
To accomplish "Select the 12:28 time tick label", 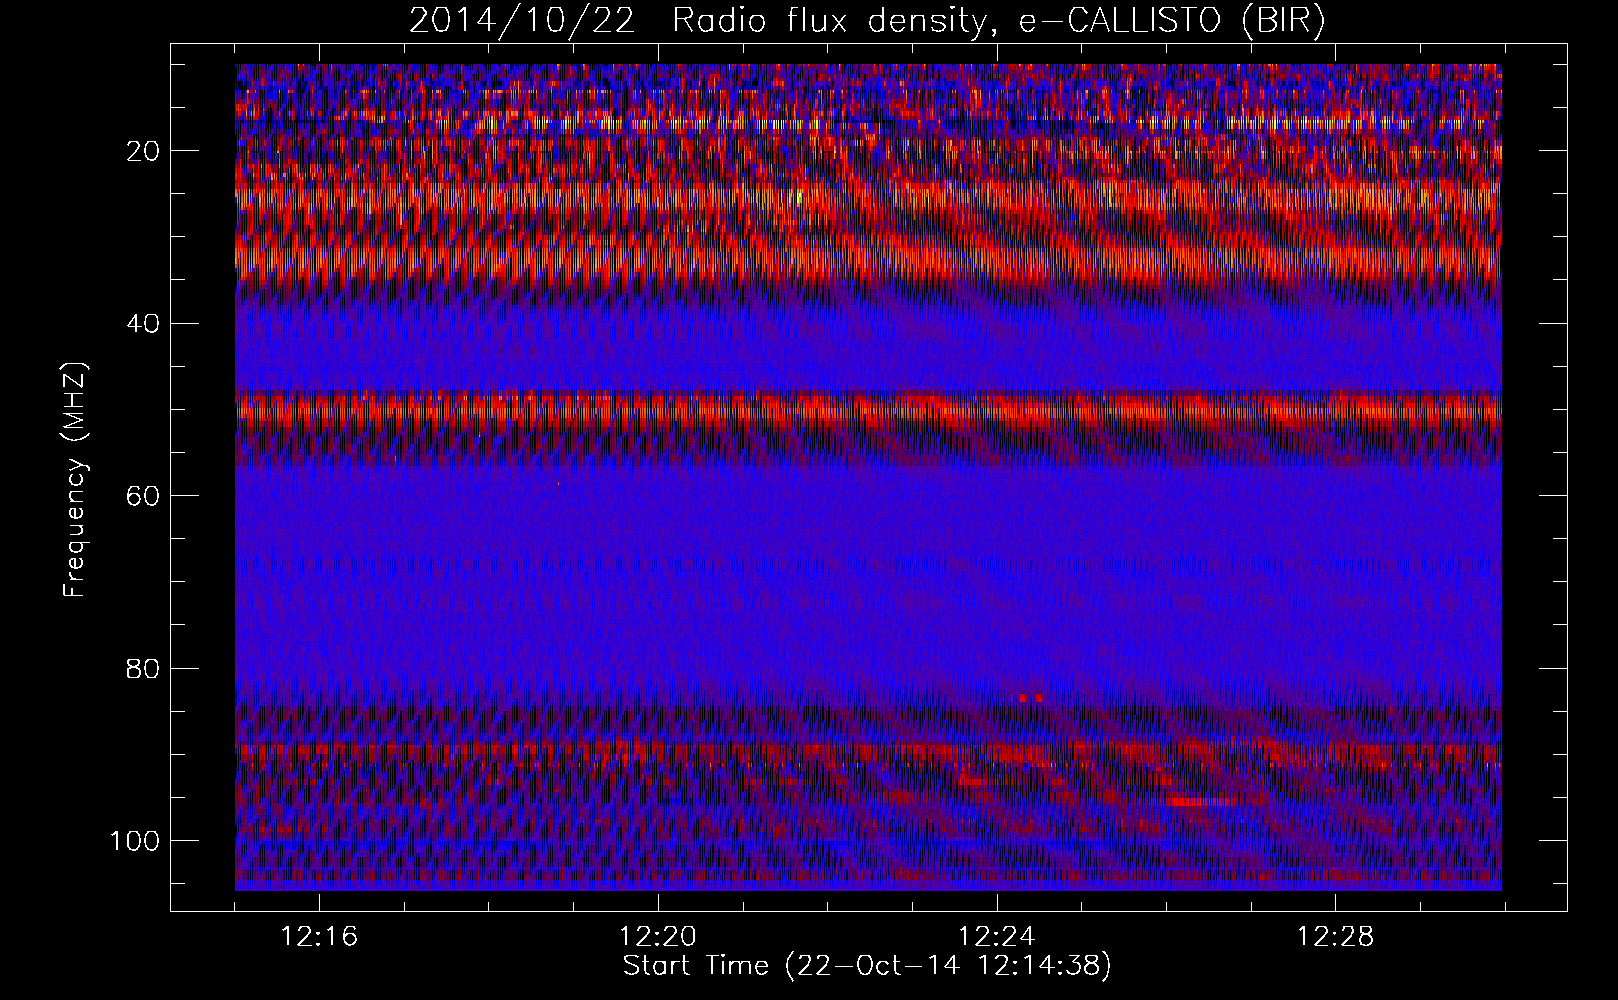I will point(1335,937).
